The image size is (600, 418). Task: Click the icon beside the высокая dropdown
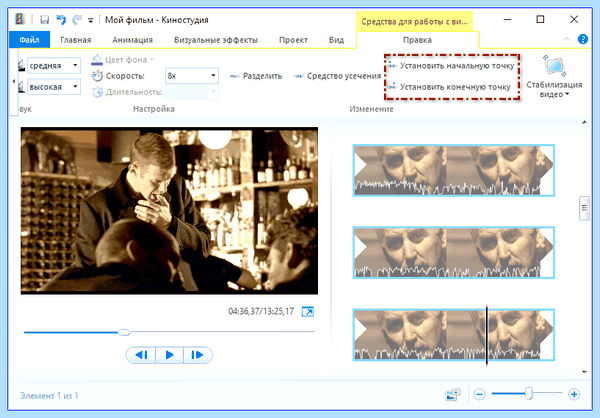[x=21, y=87]
